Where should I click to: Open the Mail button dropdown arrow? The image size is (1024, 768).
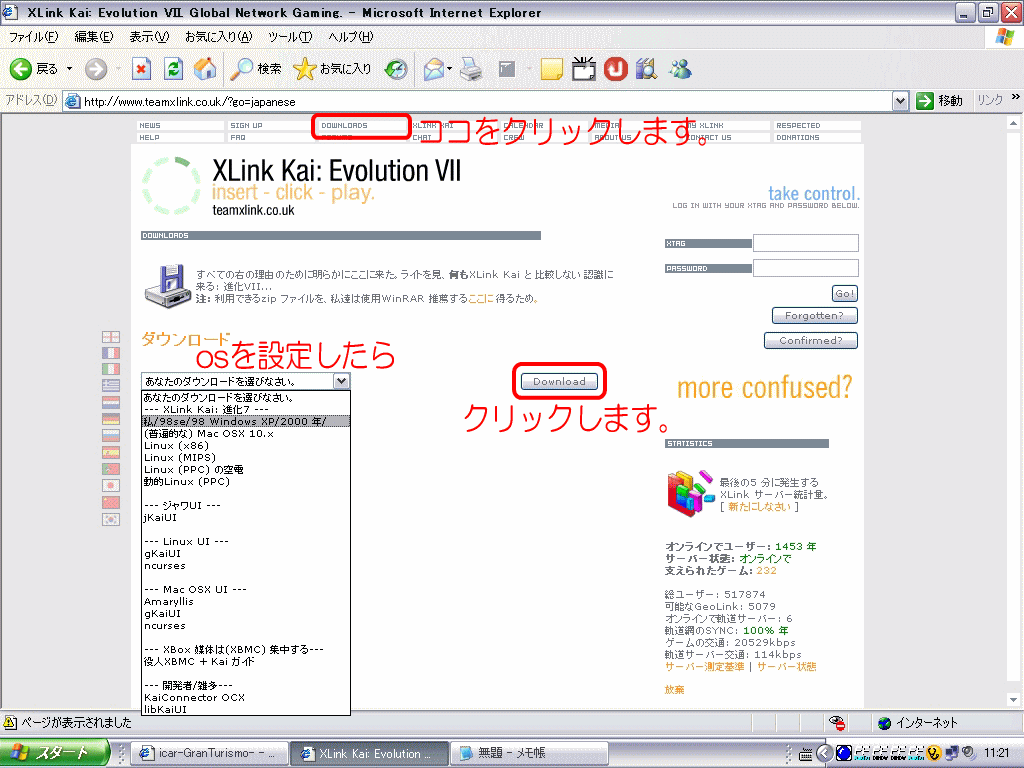coord(449,69)
